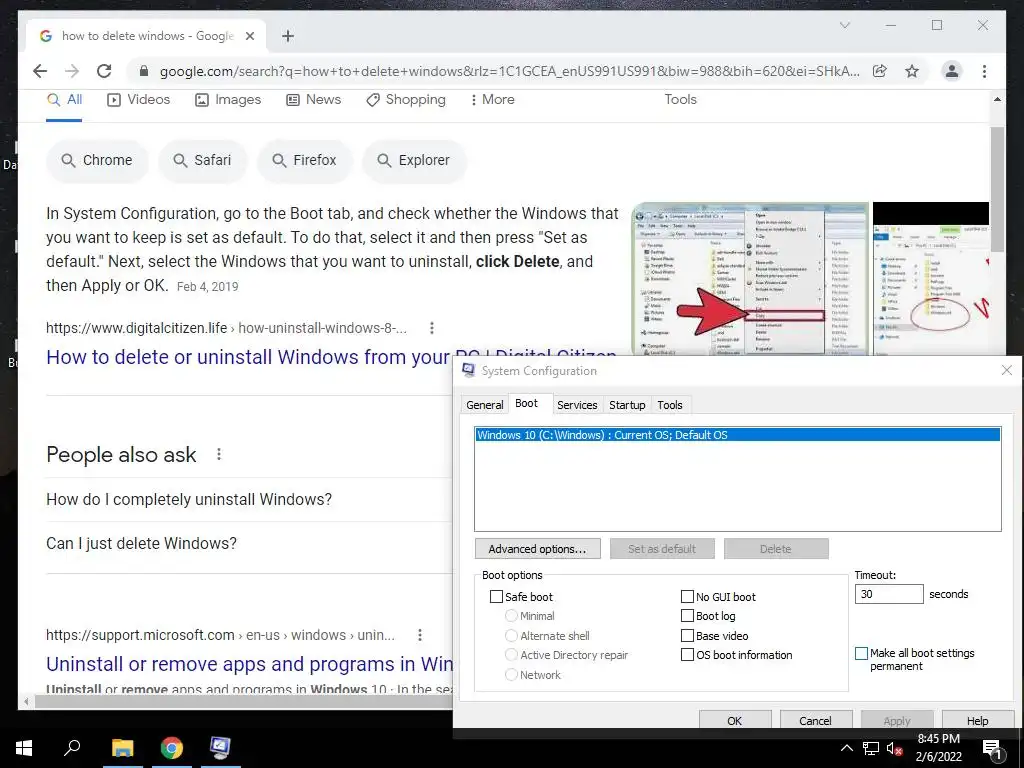Enable the No GUI boot checkbox
The width and height of the screenshot is (1024, 768).
(x=687, y=597)
